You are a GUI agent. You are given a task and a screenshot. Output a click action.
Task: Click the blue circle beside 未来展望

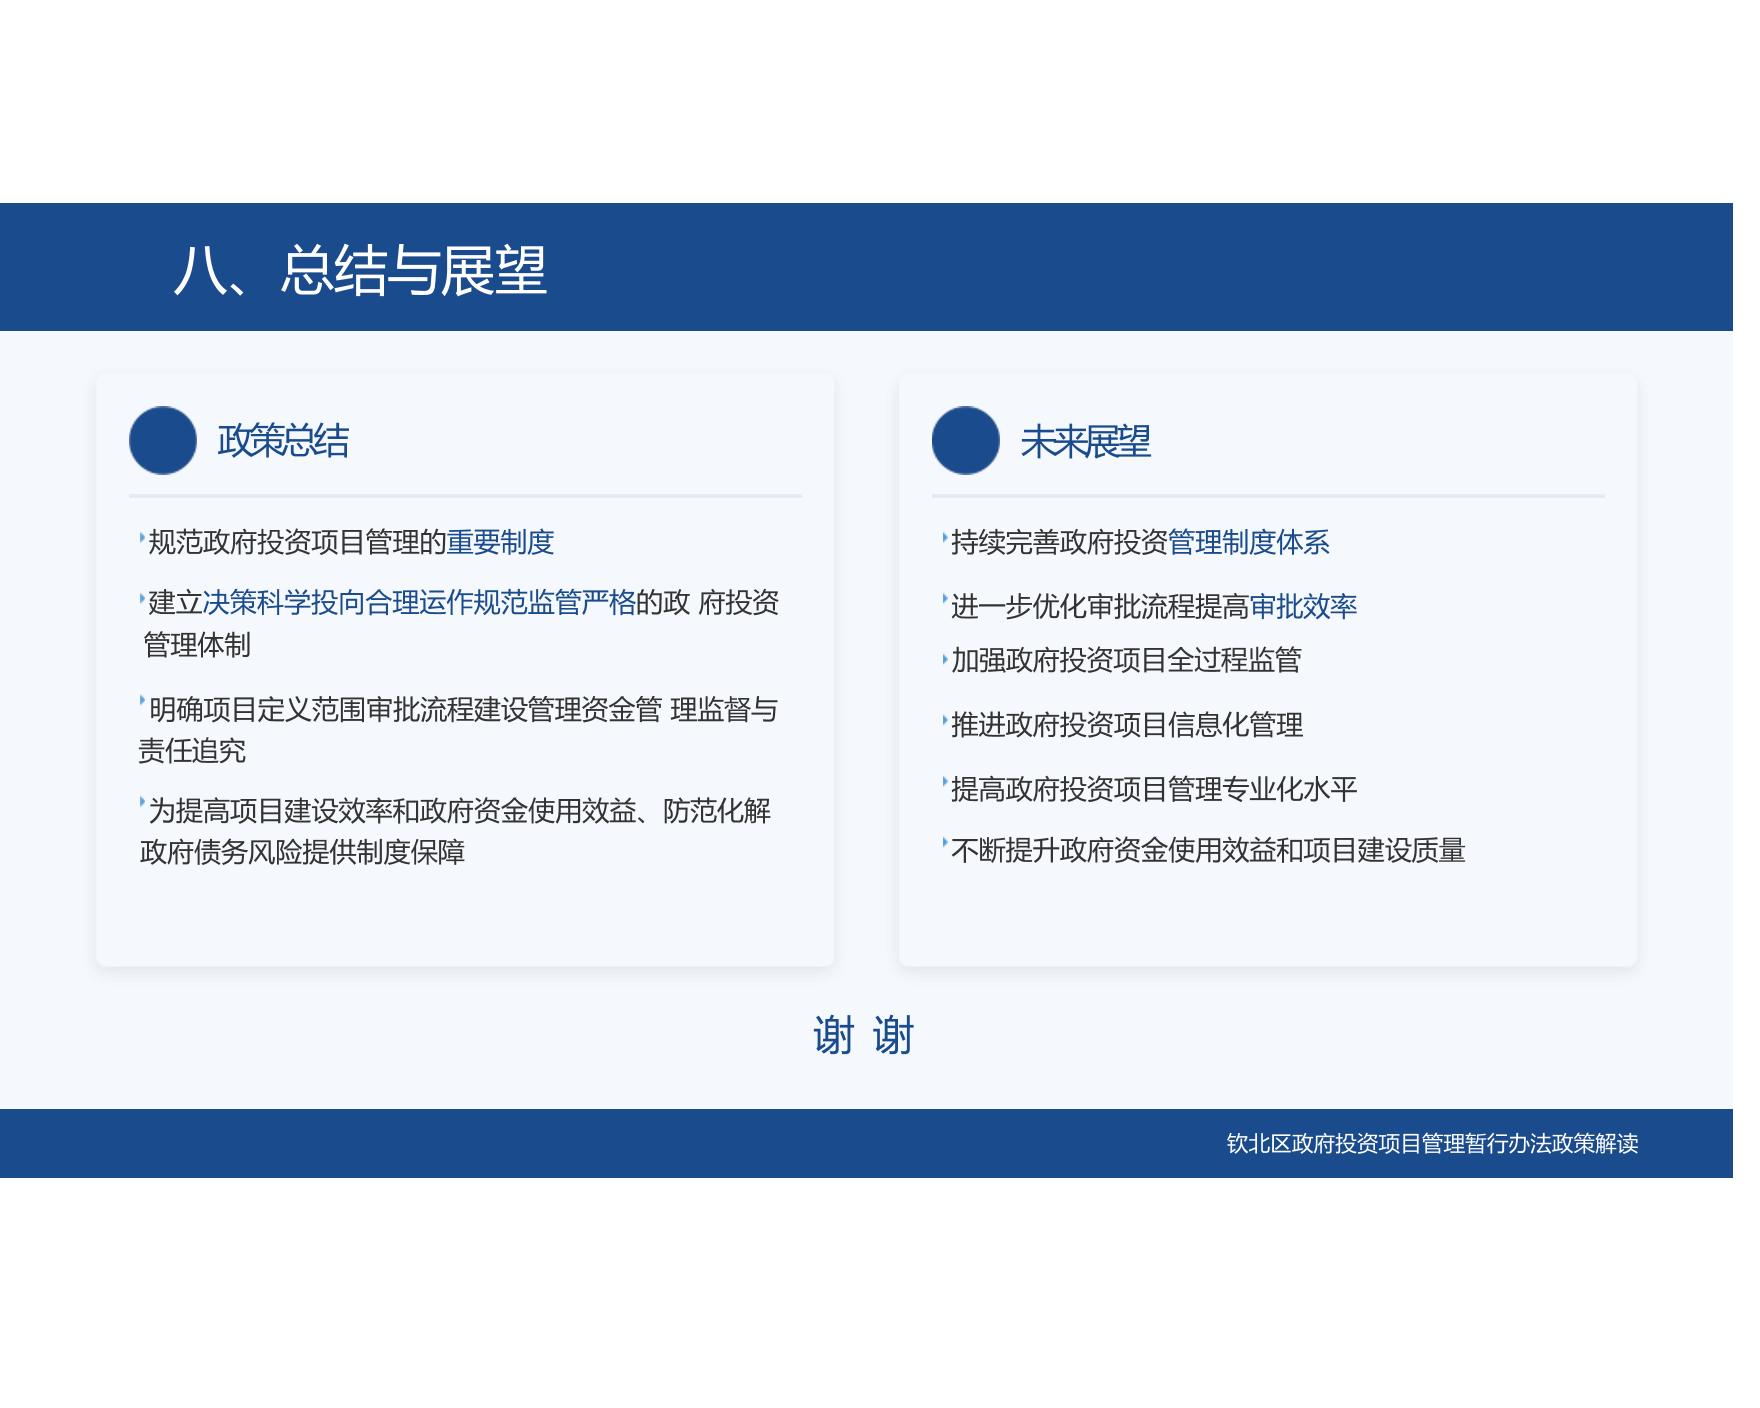[x=965, y=440]
